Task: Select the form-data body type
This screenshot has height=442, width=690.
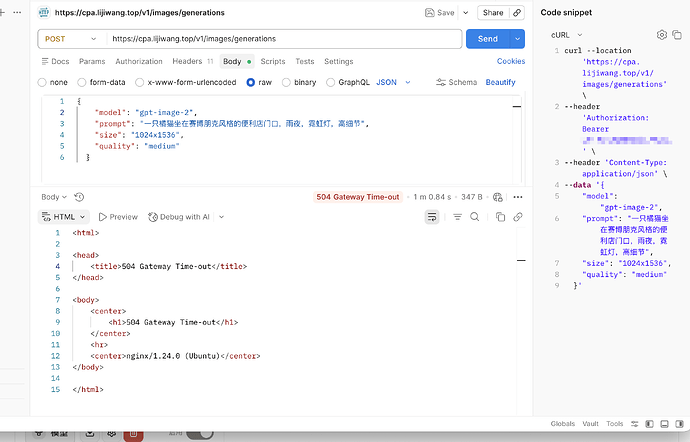Action: click(81, 82)
